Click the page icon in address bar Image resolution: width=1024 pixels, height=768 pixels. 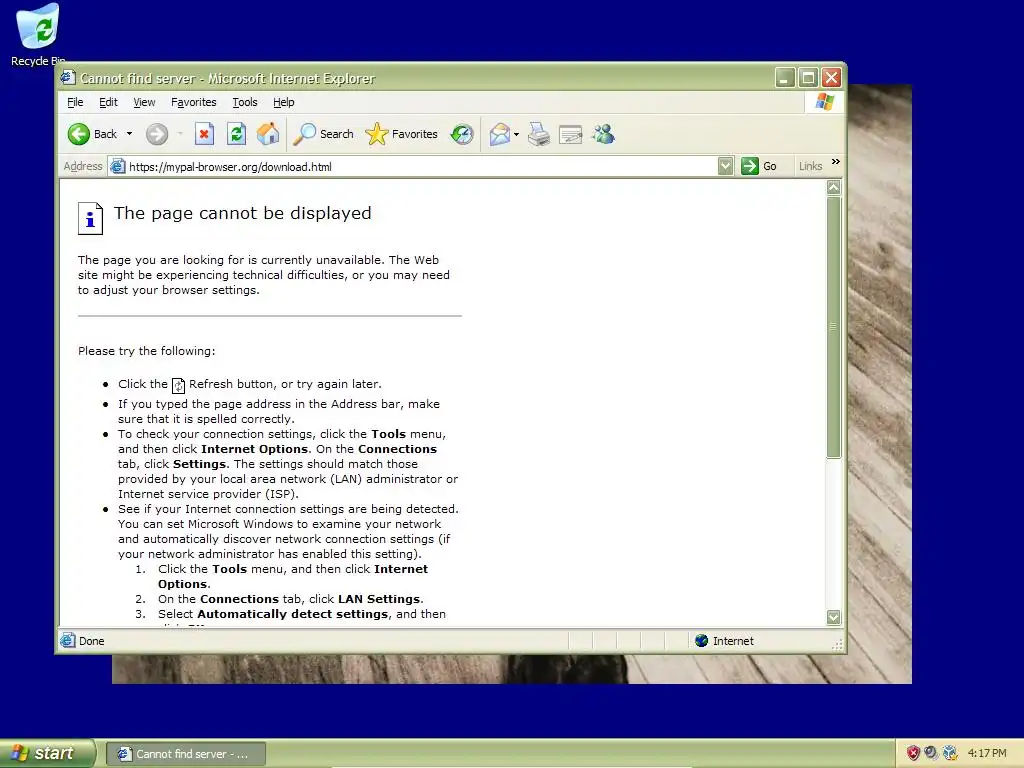(x=118, y=166)
